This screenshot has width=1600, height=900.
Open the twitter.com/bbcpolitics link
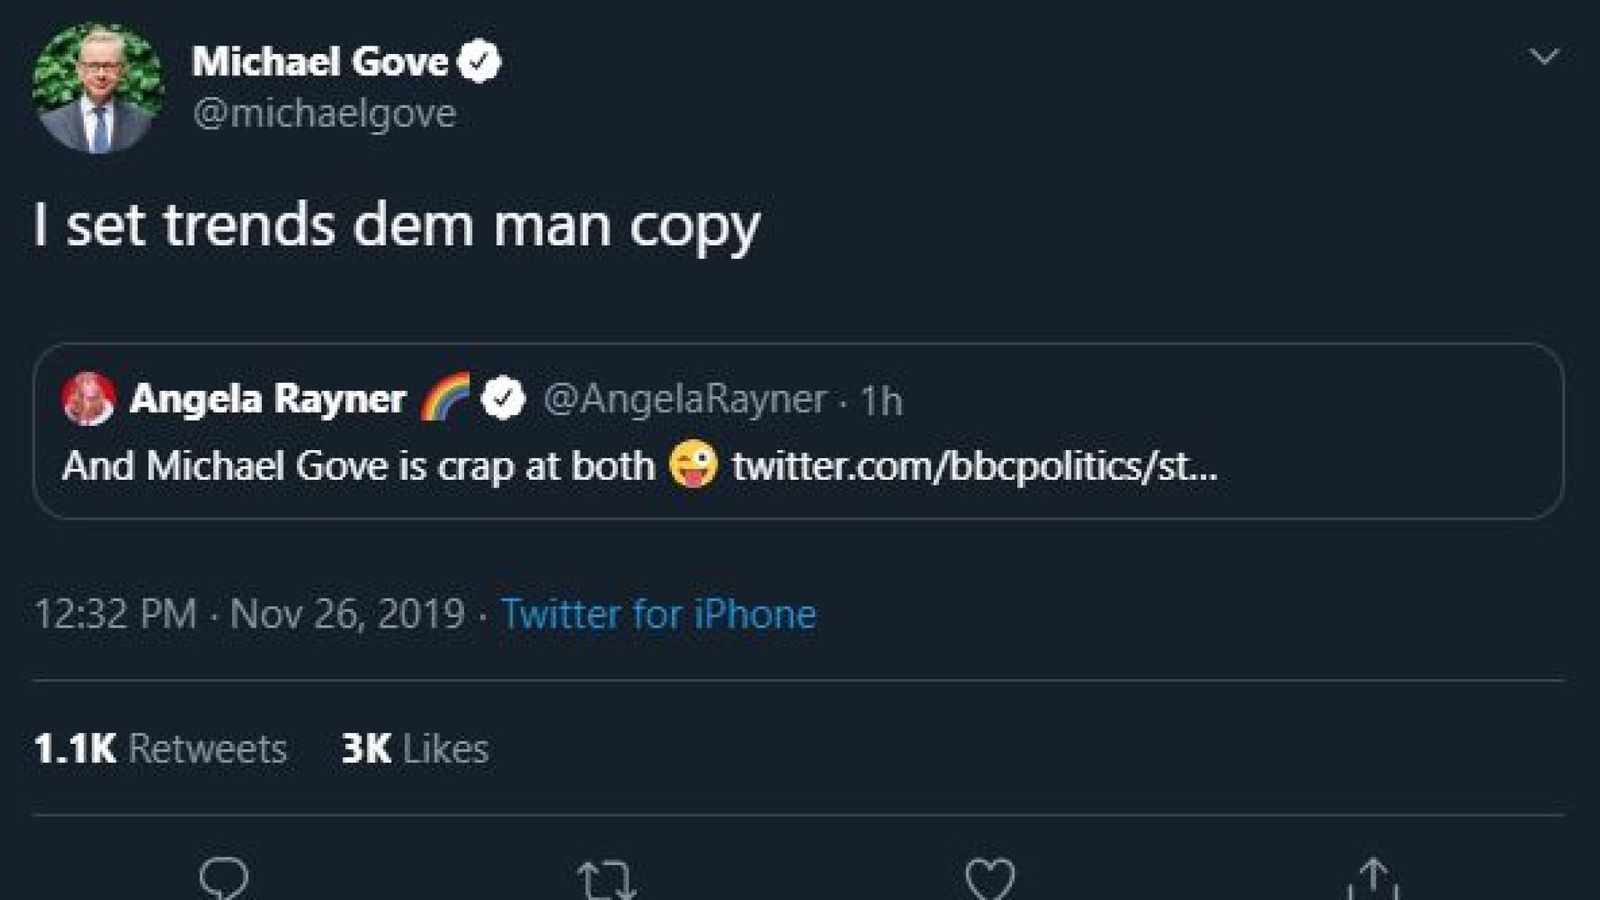(975, 466)
